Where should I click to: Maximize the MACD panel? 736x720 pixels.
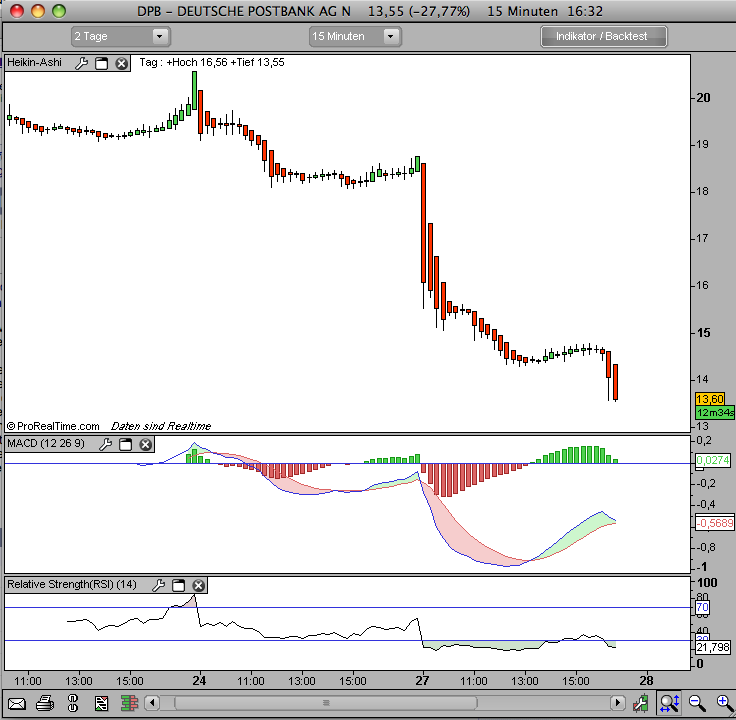(x=125, y=444)
